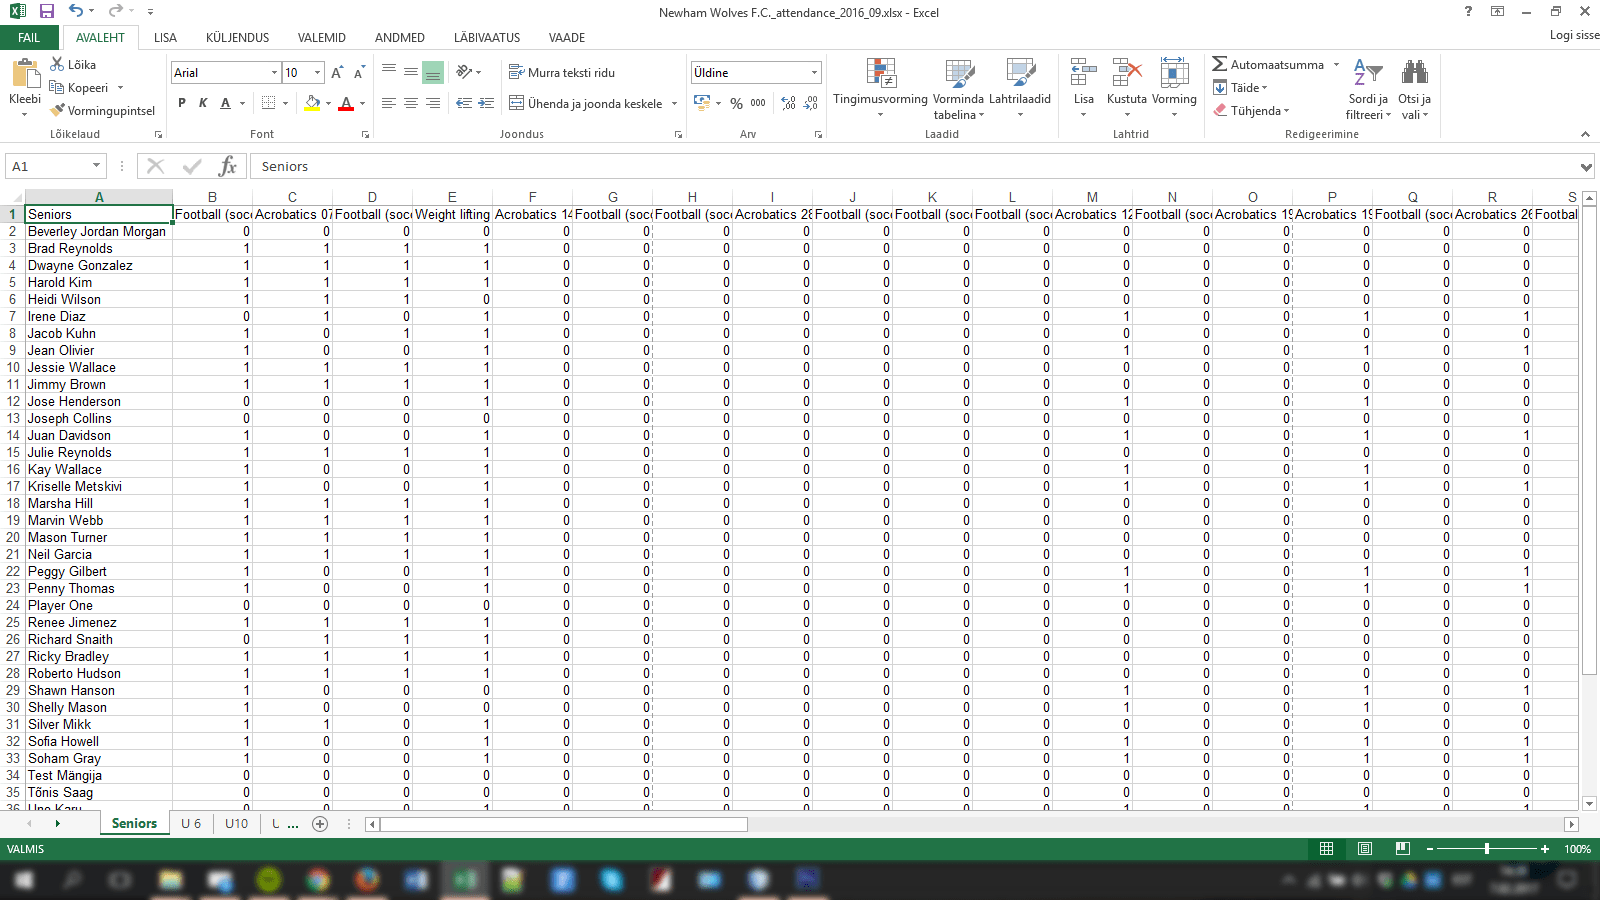Expand the Üldine number format dropdown

point(814,72)
